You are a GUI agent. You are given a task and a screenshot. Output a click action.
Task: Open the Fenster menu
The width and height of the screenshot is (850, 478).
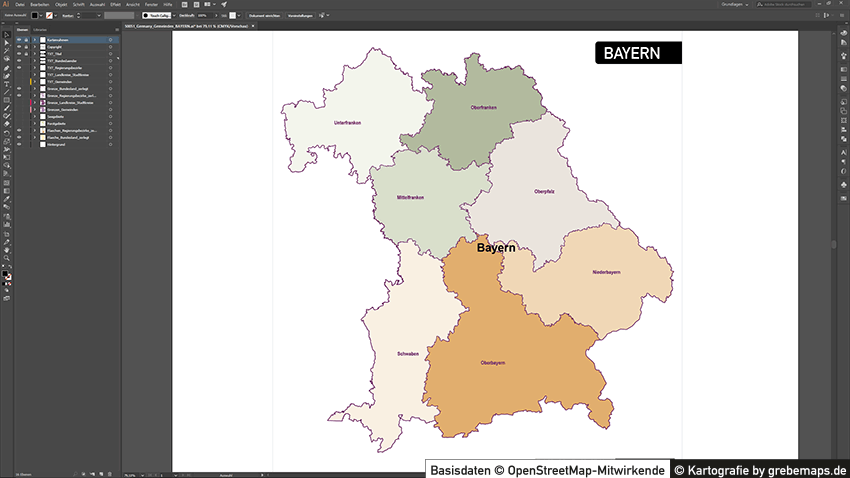(x=151, y=4)
